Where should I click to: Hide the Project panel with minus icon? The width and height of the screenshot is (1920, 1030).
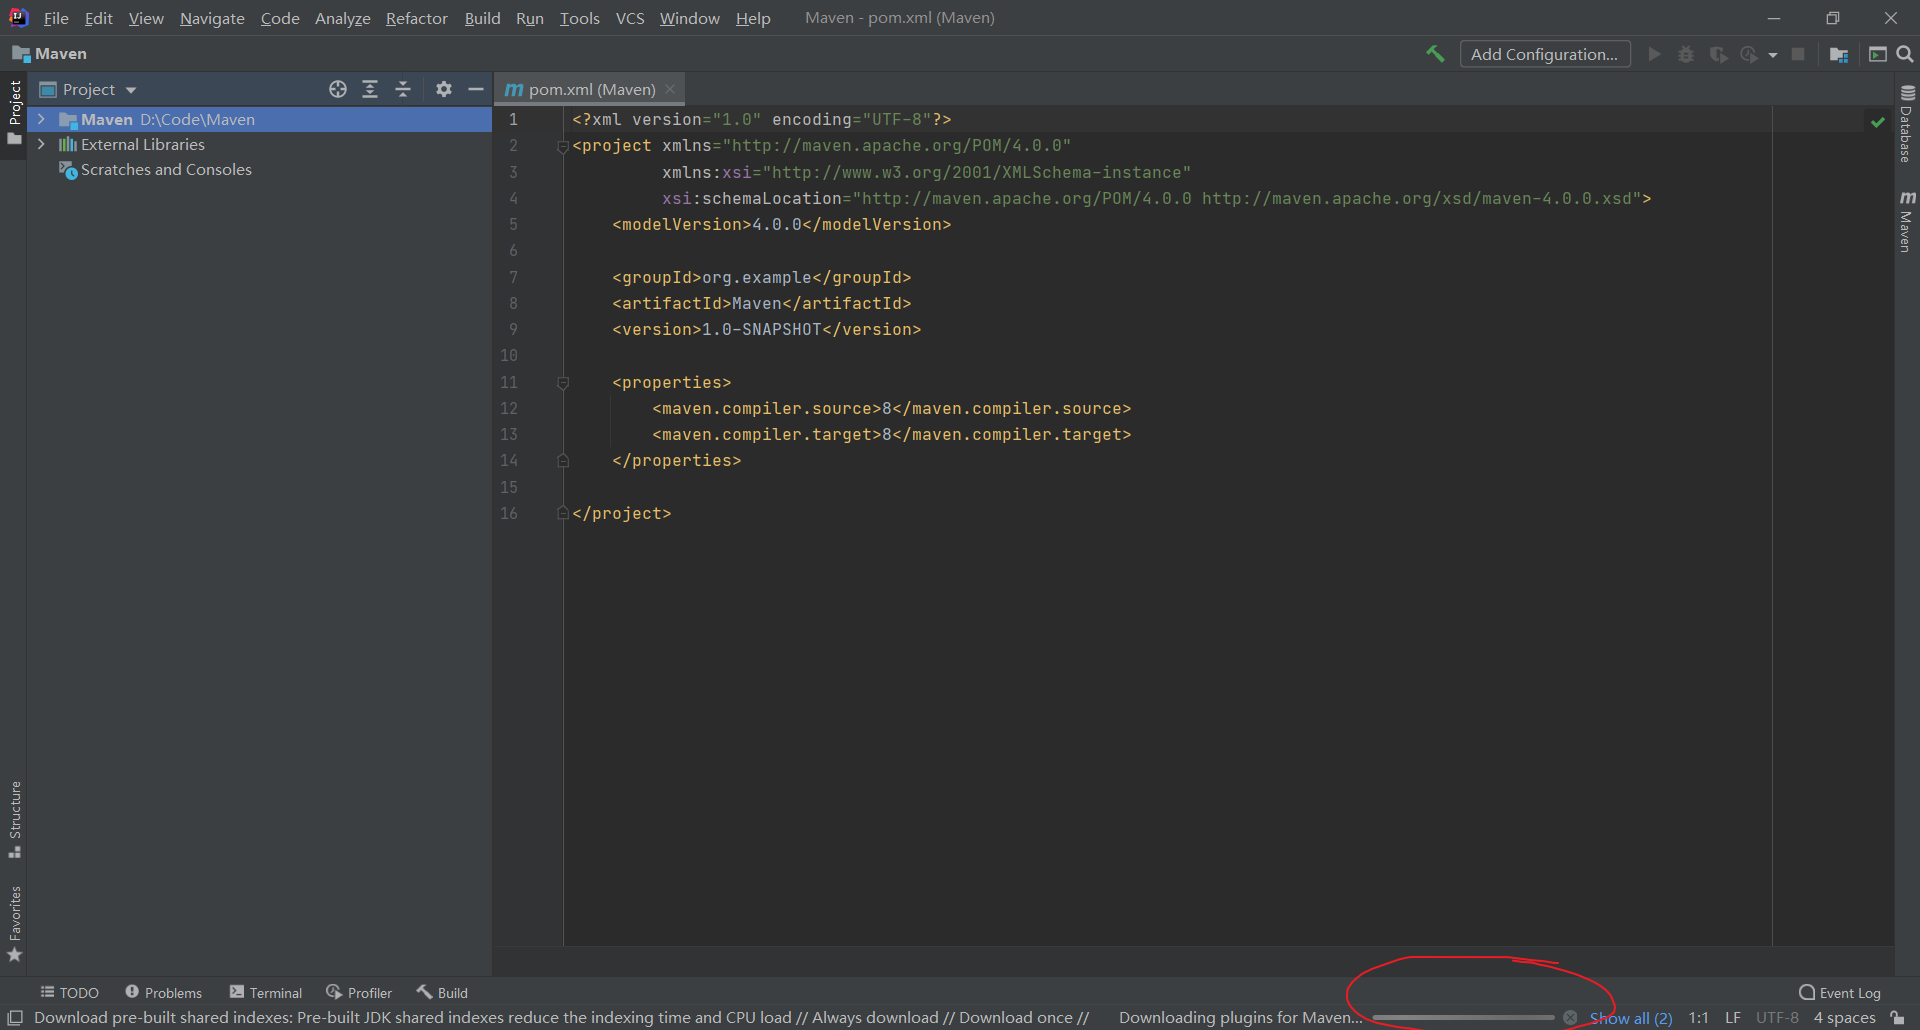[476, 89]
